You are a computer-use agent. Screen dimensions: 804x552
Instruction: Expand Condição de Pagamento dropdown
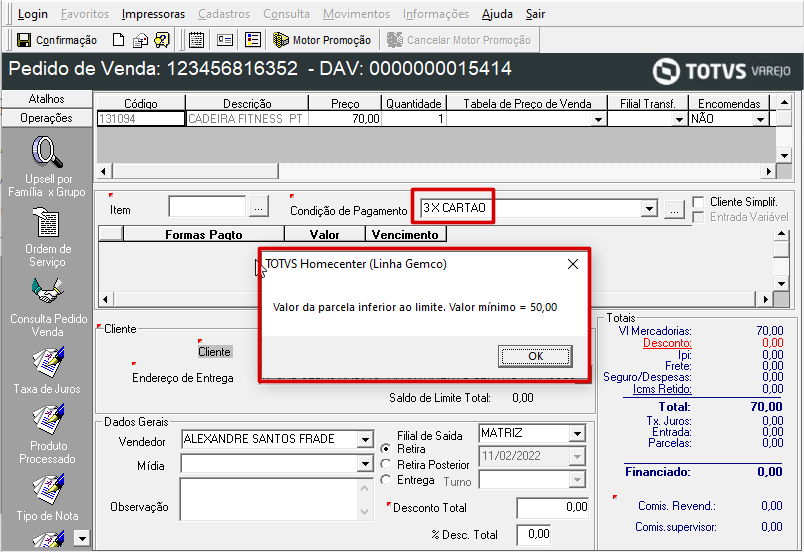point(649,209)
